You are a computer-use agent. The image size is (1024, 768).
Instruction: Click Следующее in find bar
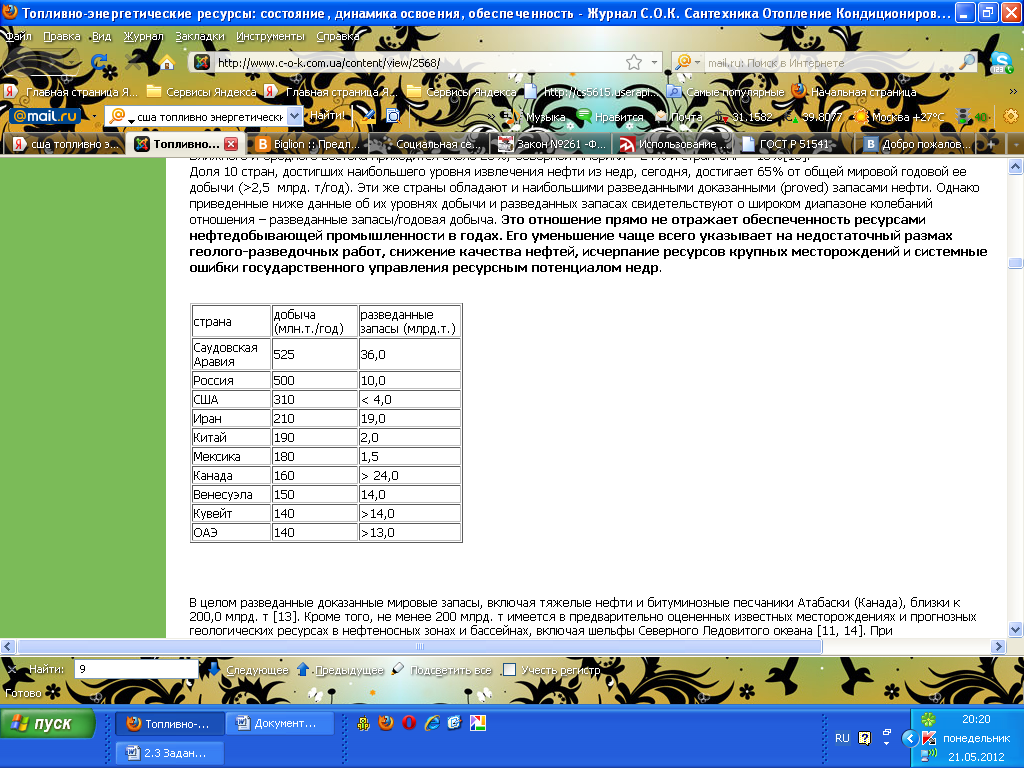(x=249, y=670)
